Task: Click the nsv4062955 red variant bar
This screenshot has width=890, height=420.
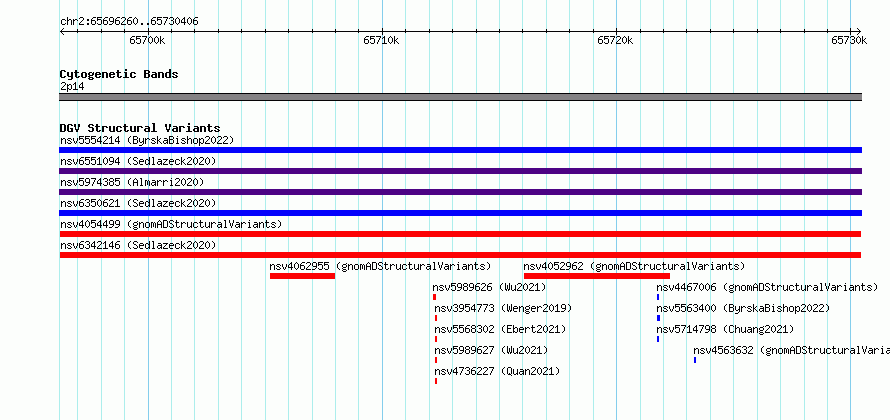Action: (x=303, y=276)
